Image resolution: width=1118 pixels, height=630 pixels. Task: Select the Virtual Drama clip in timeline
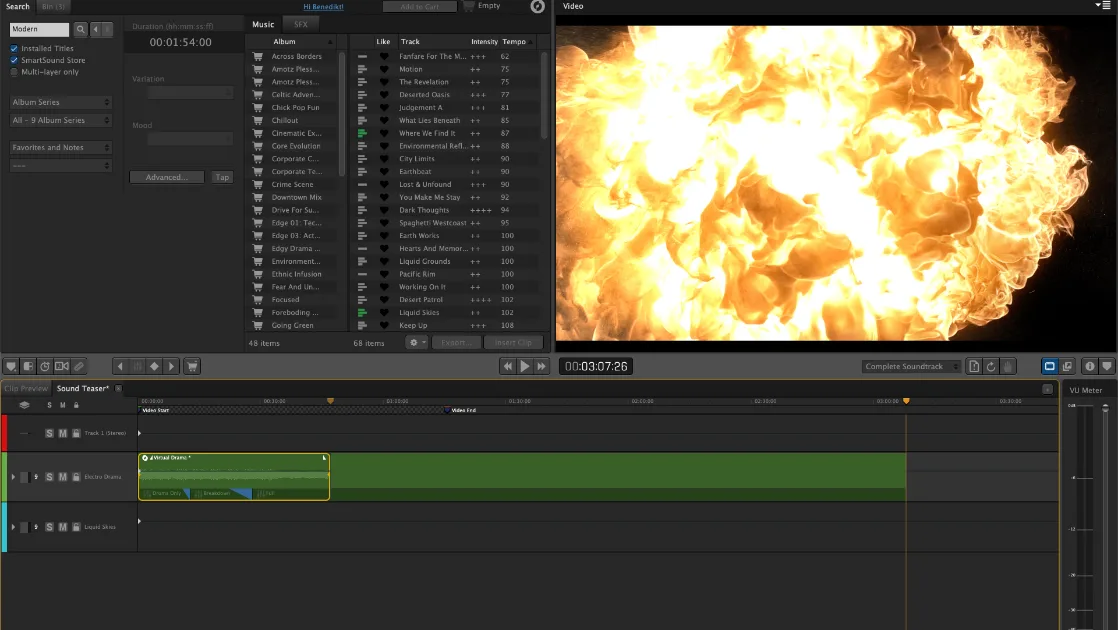click(234, 477)
